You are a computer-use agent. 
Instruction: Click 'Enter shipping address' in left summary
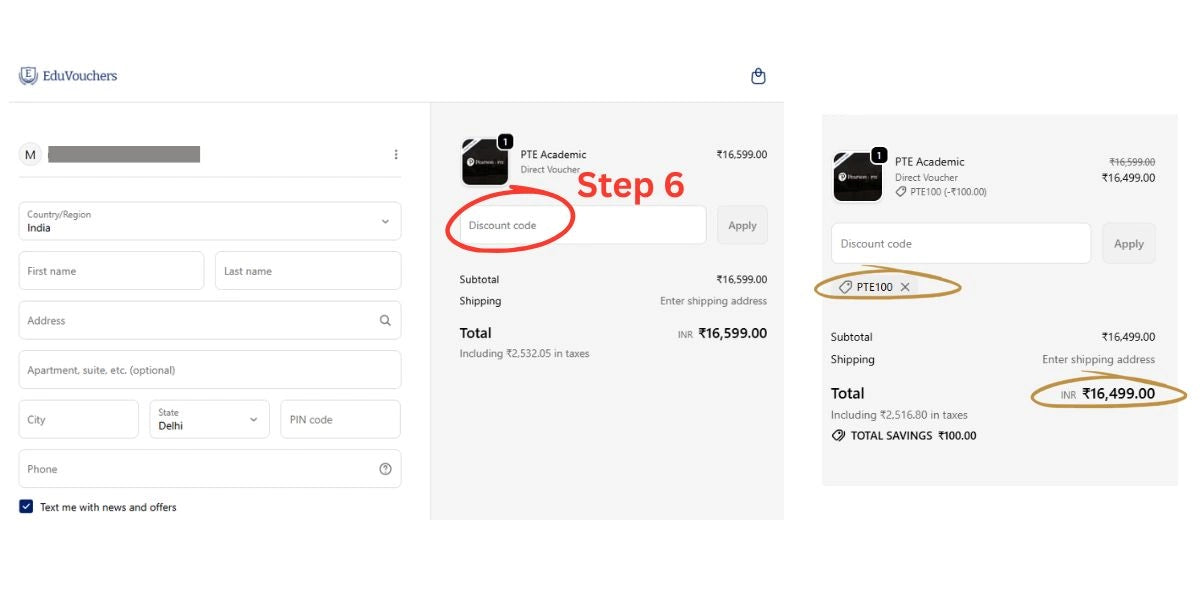tap(713, 301)
